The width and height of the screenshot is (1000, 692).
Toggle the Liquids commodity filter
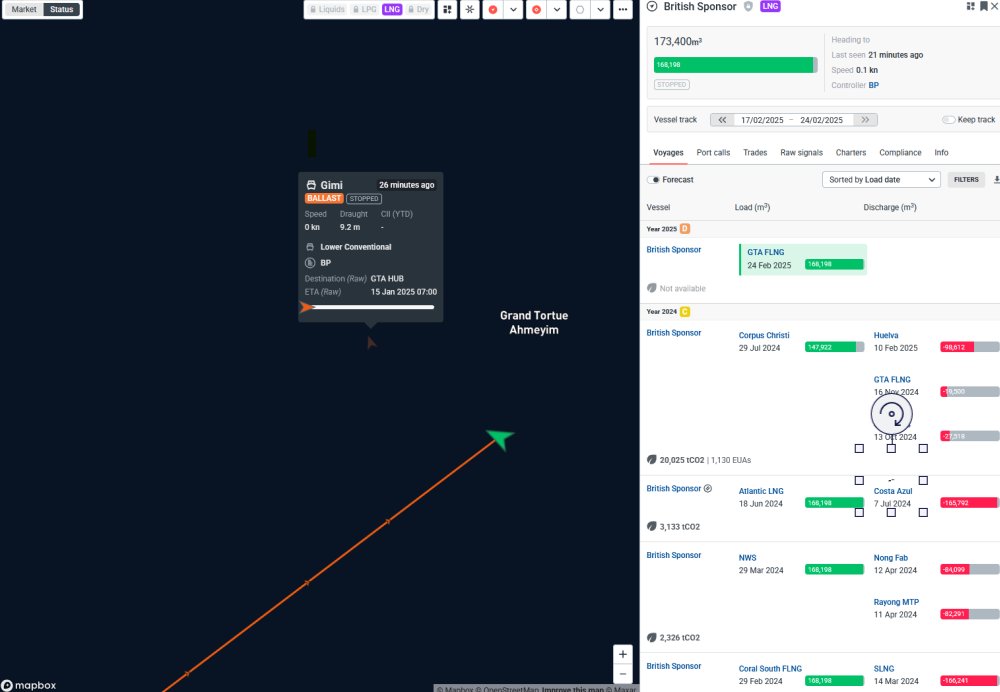pos(327,10)
